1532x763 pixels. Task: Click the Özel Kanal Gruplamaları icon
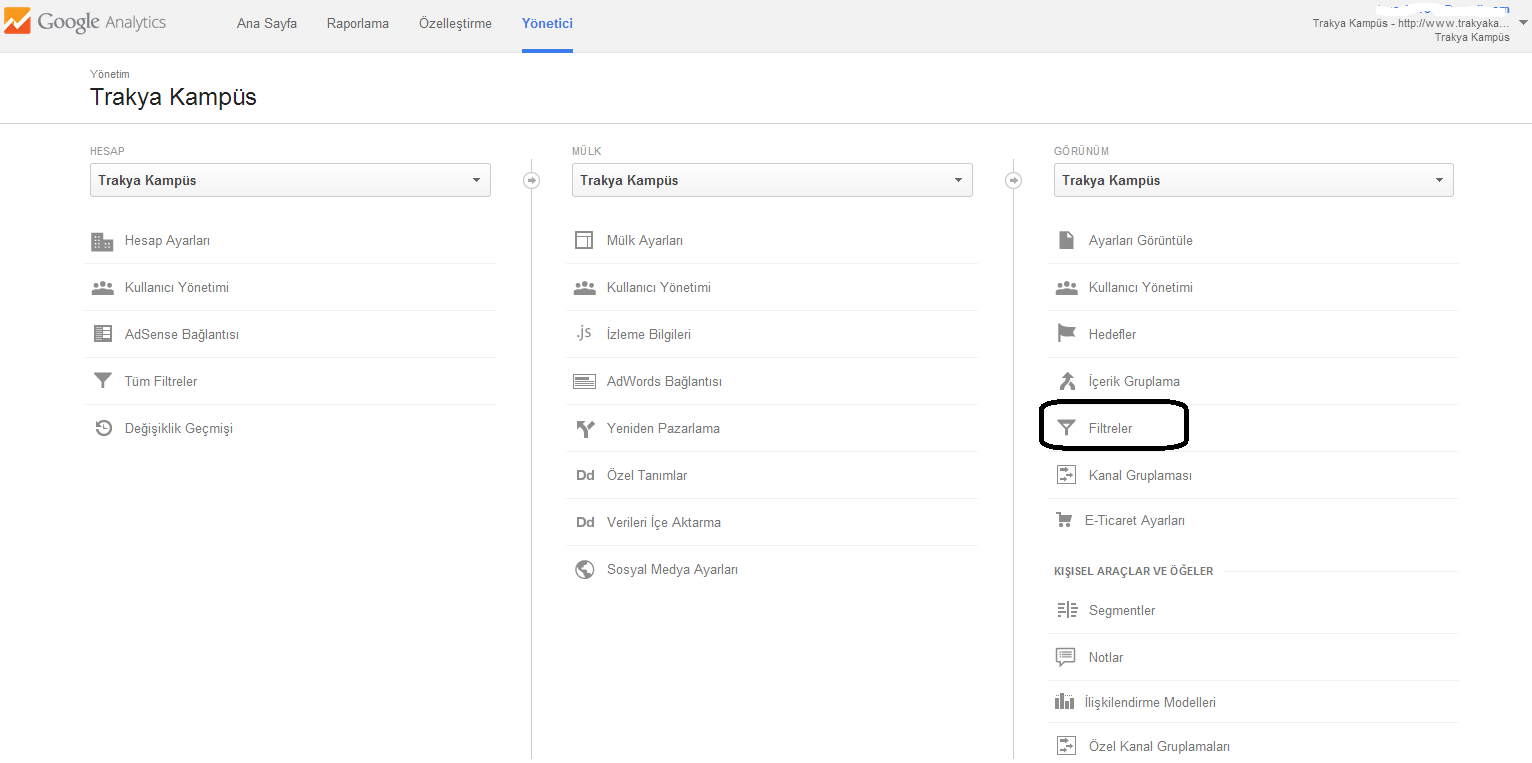click(x=1066, y=746)
